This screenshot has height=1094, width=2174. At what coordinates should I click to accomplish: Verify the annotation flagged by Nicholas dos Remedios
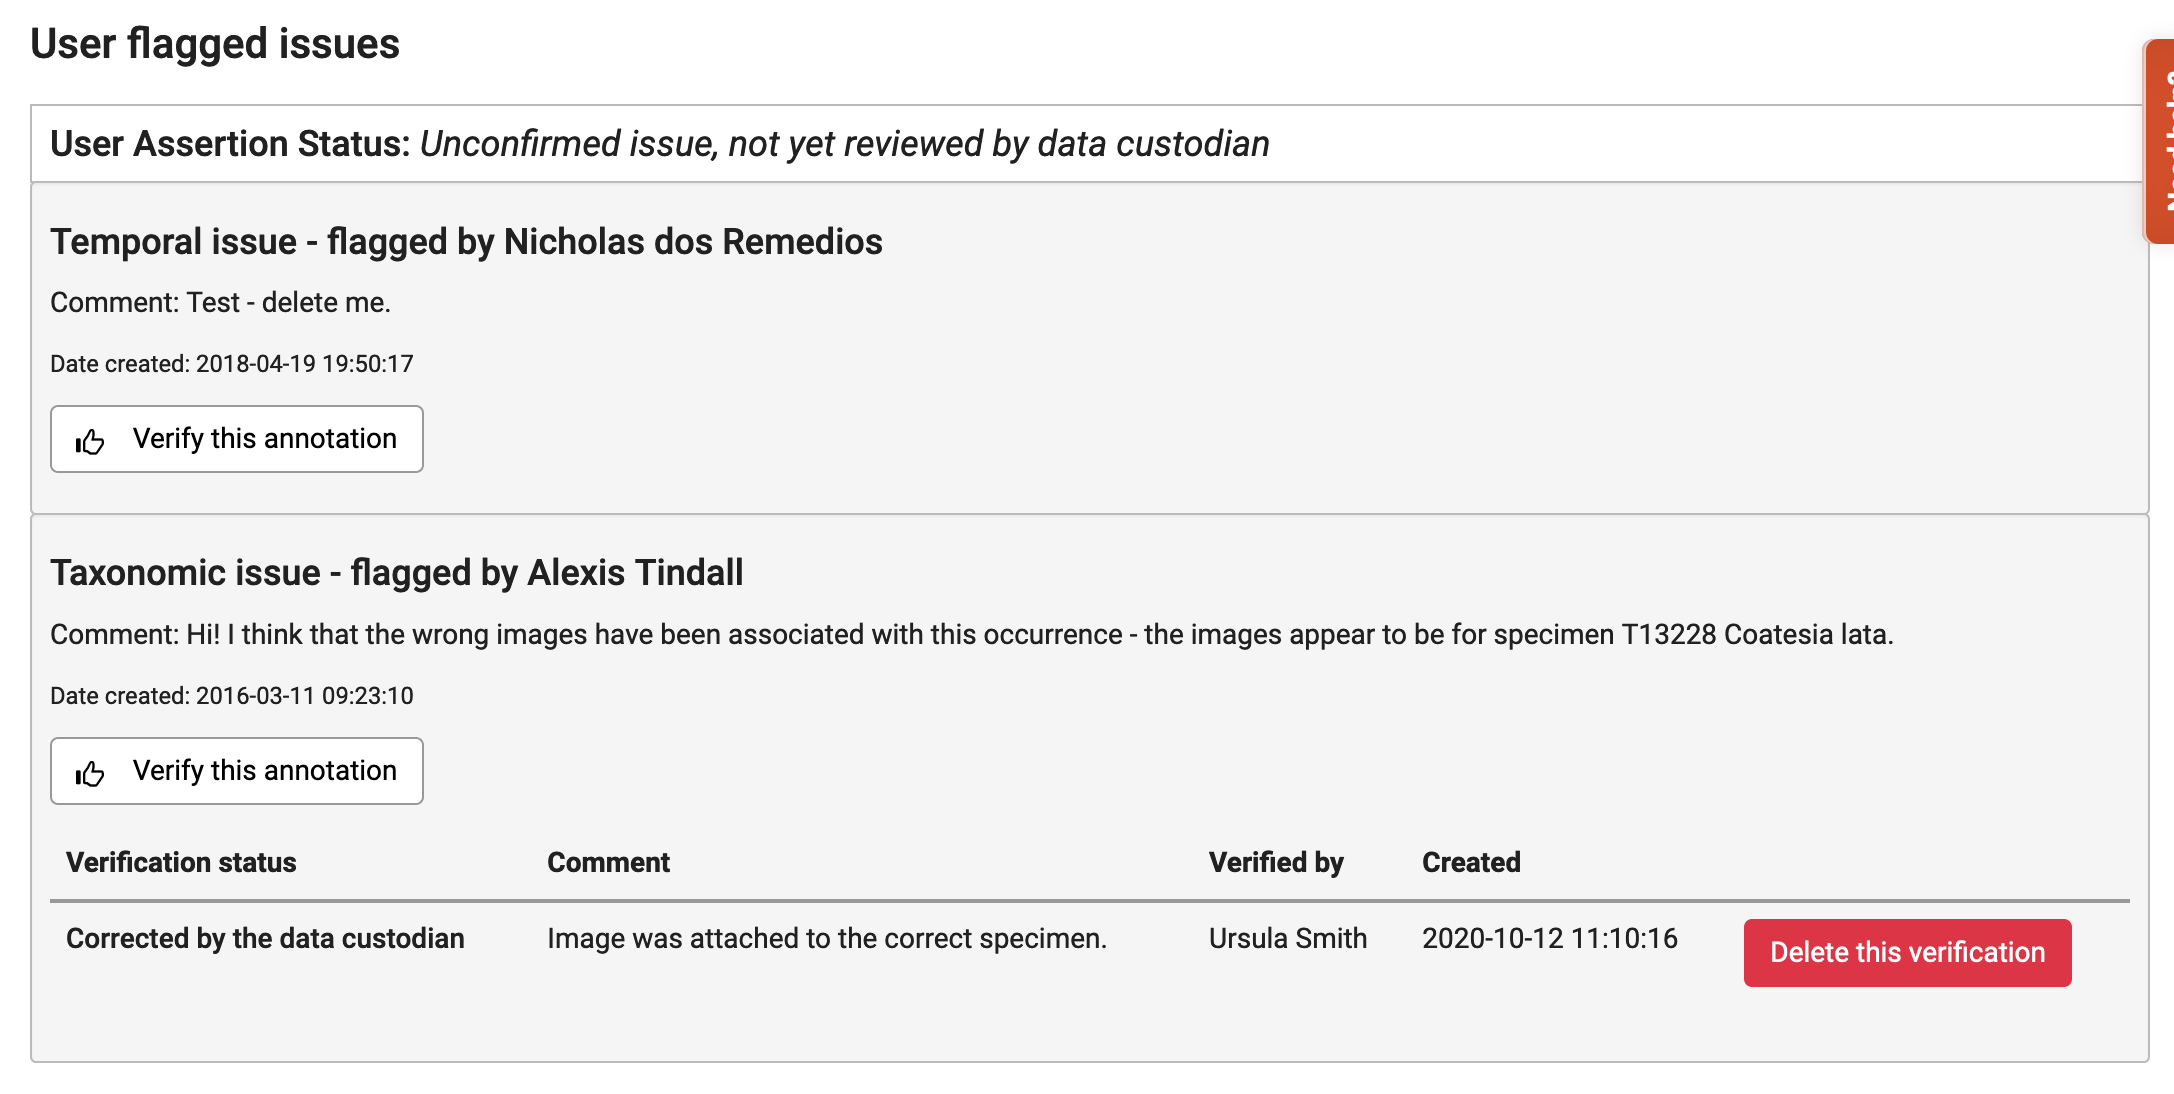click(x=236, y=438)
